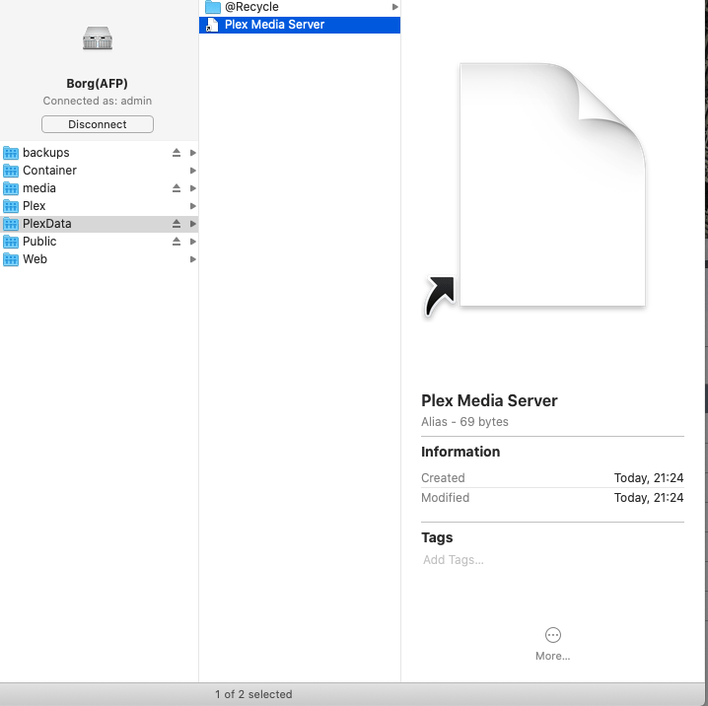Select the Public share folder icon

tap(11, 242)
